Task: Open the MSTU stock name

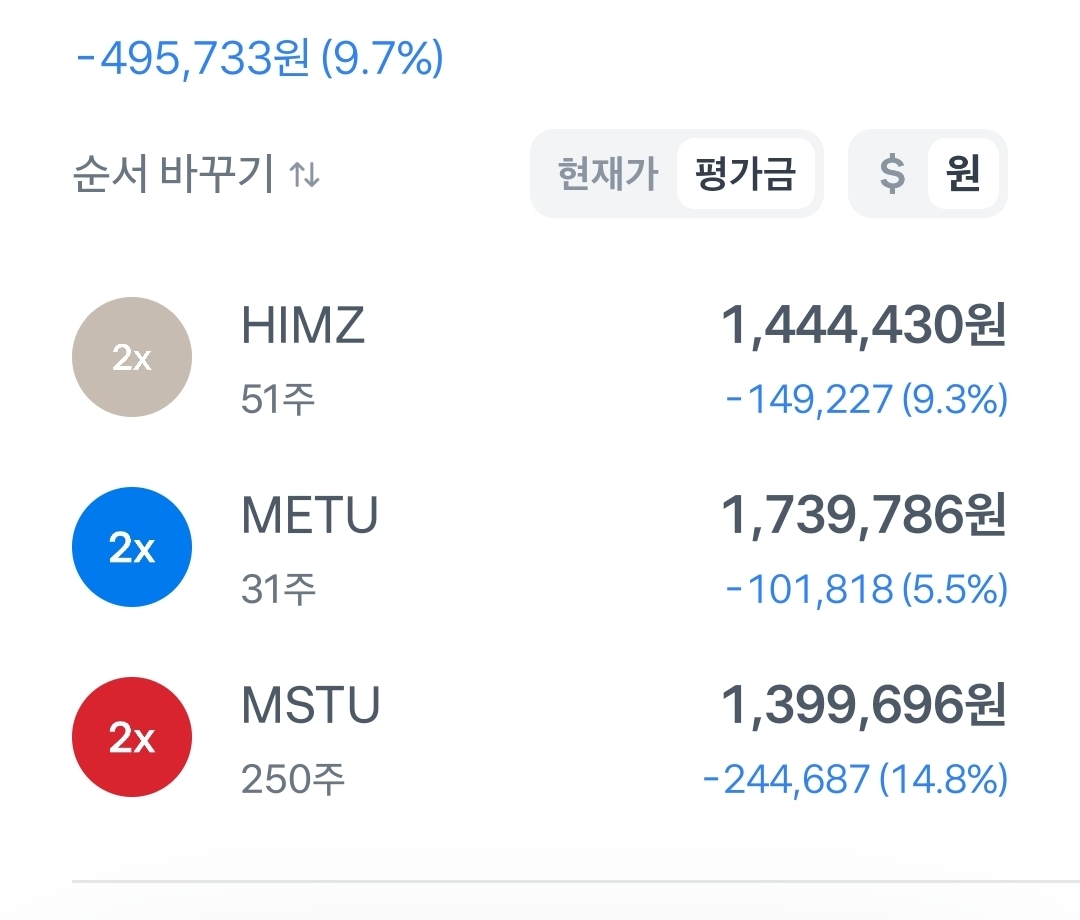Action: coord(311,707)
